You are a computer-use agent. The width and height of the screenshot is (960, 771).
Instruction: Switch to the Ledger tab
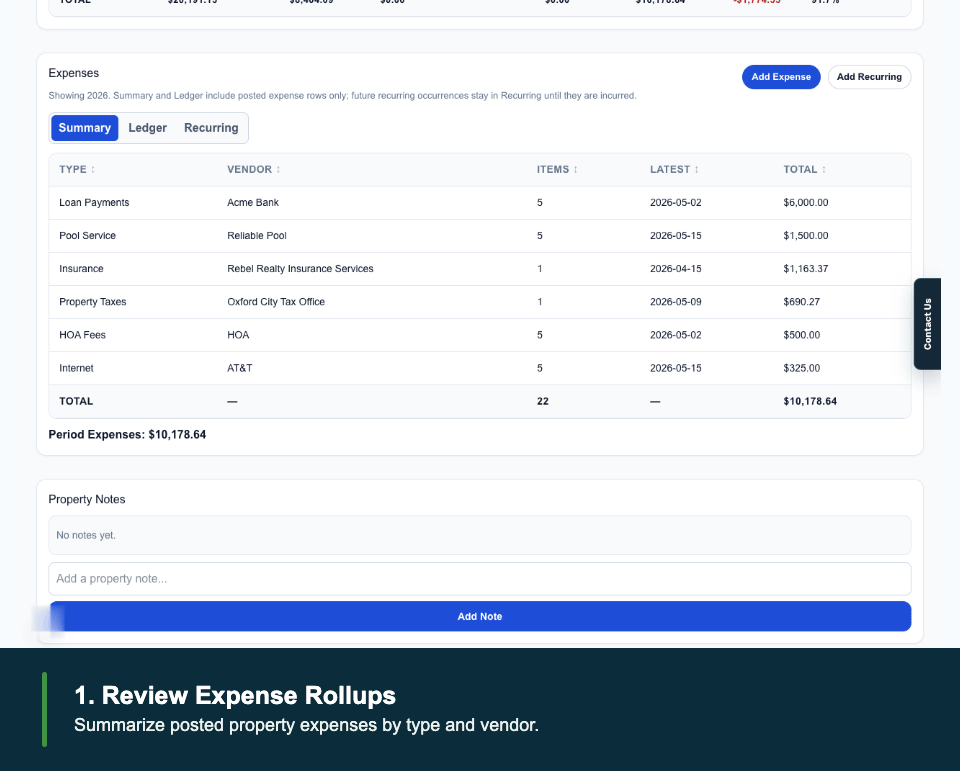(148, 128)
